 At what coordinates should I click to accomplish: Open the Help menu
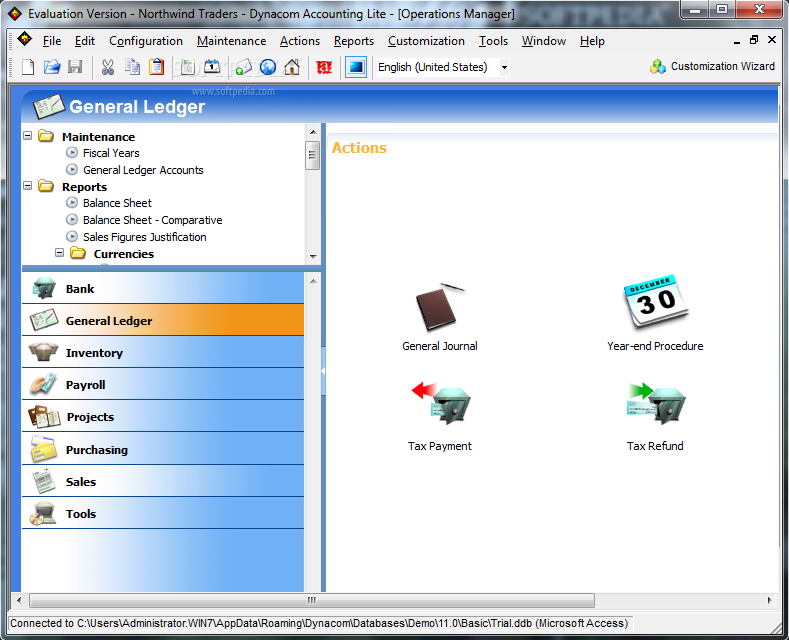point(592,41)
